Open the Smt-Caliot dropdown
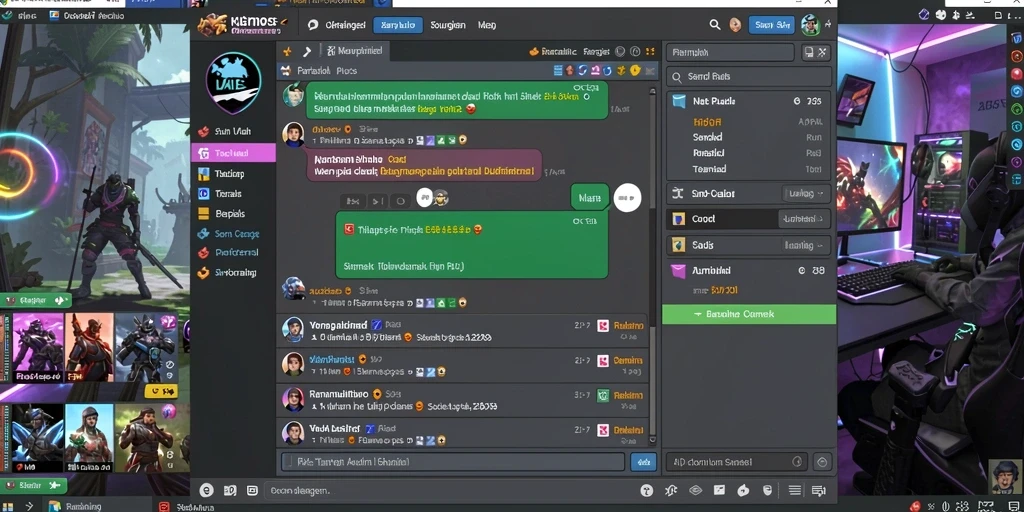1024x512 pixels. click(x=806, y=193)
